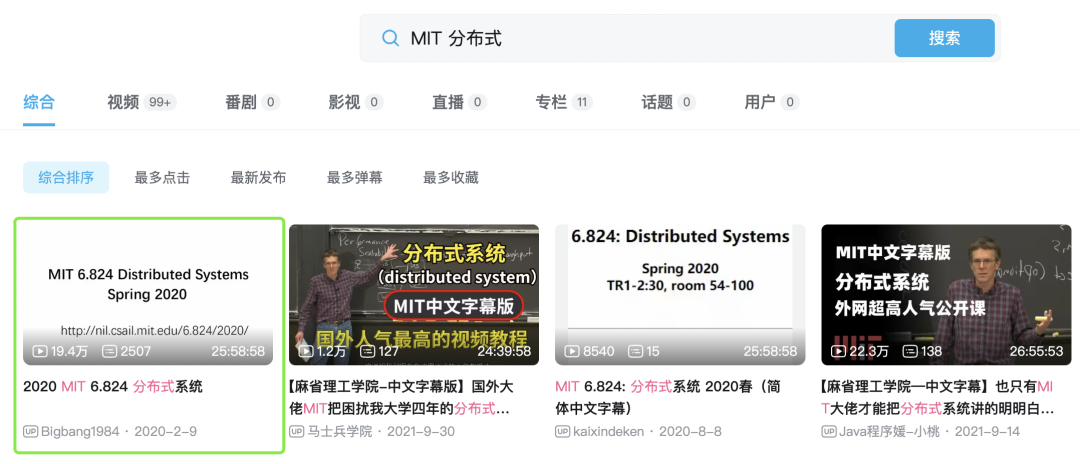This screenshot has height=464, width=1080.
Task: Click the upload date 2021-9-14
Action: 987,432
